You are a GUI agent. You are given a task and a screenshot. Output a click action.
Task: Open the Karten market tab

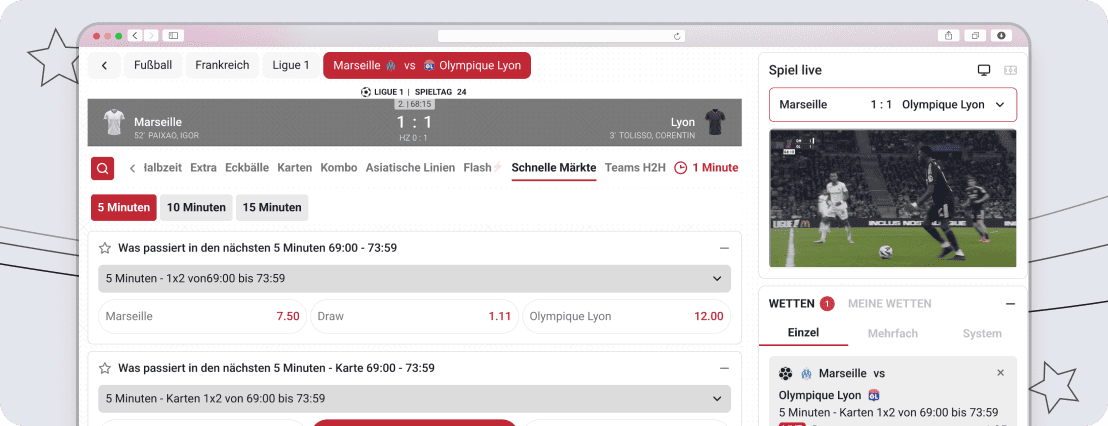pyautogui.click(x=295, y=168)
